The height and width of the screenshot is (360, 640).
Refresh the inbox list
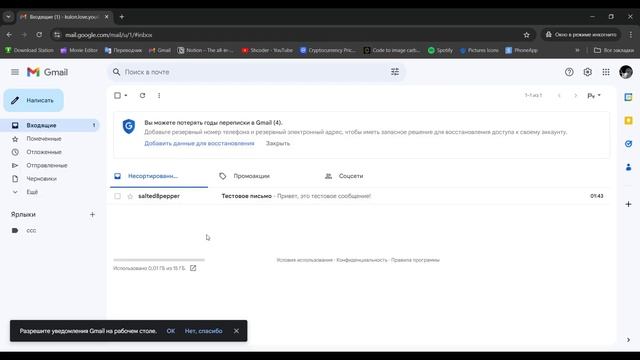pyautogui.click(x=142, y=96)
